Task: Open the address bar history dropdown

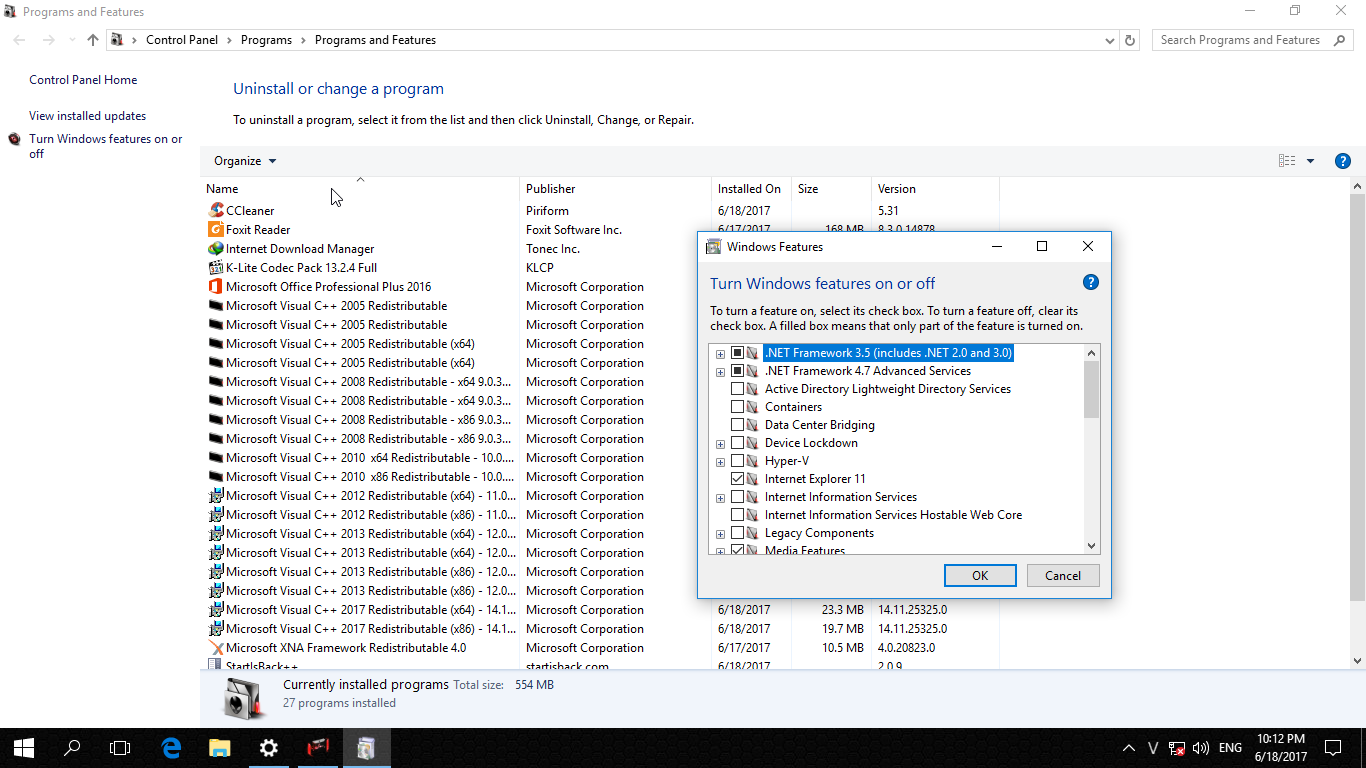Action: (x=1110, y=41)
